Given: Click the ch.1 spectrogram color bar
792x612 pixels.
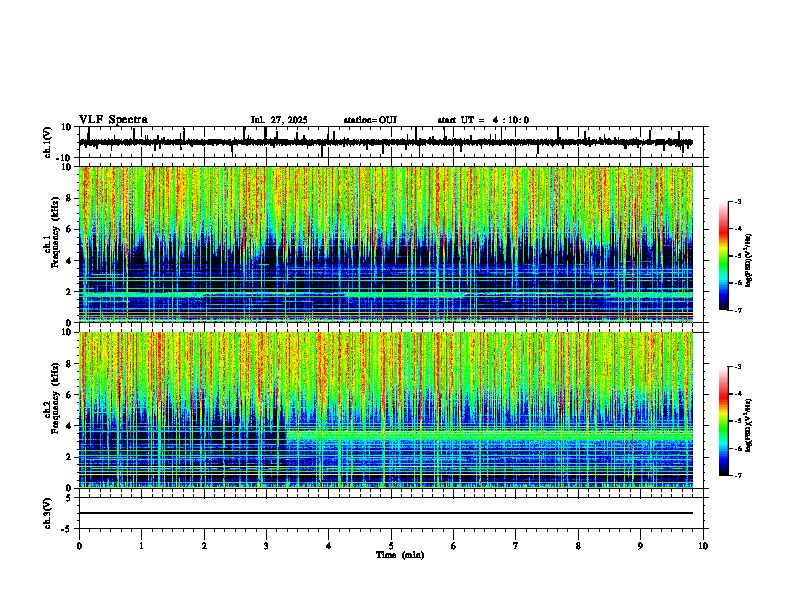Looking at the screenshot, I should point(723,256).
